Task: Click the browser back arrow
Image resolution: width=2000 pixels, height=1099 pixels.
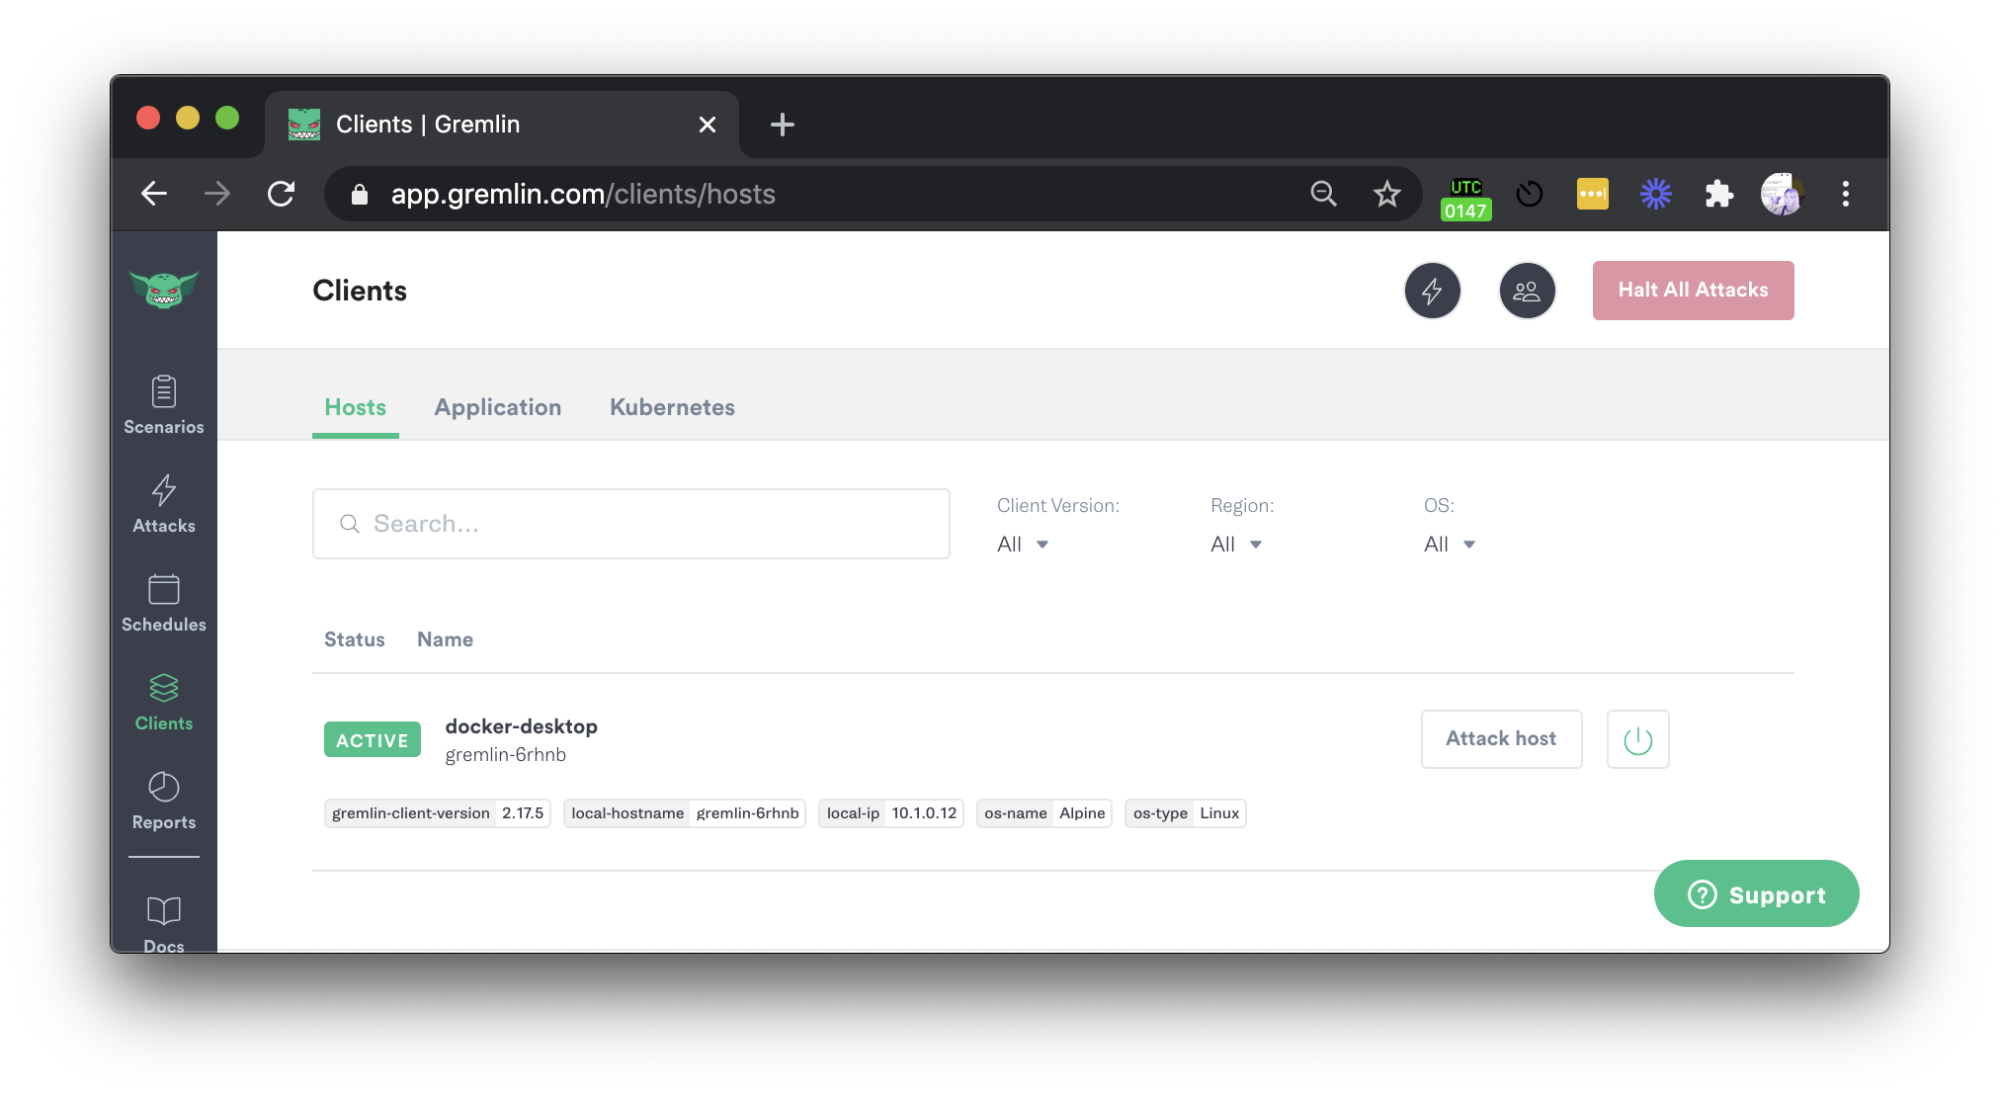Action: [154, 194]
